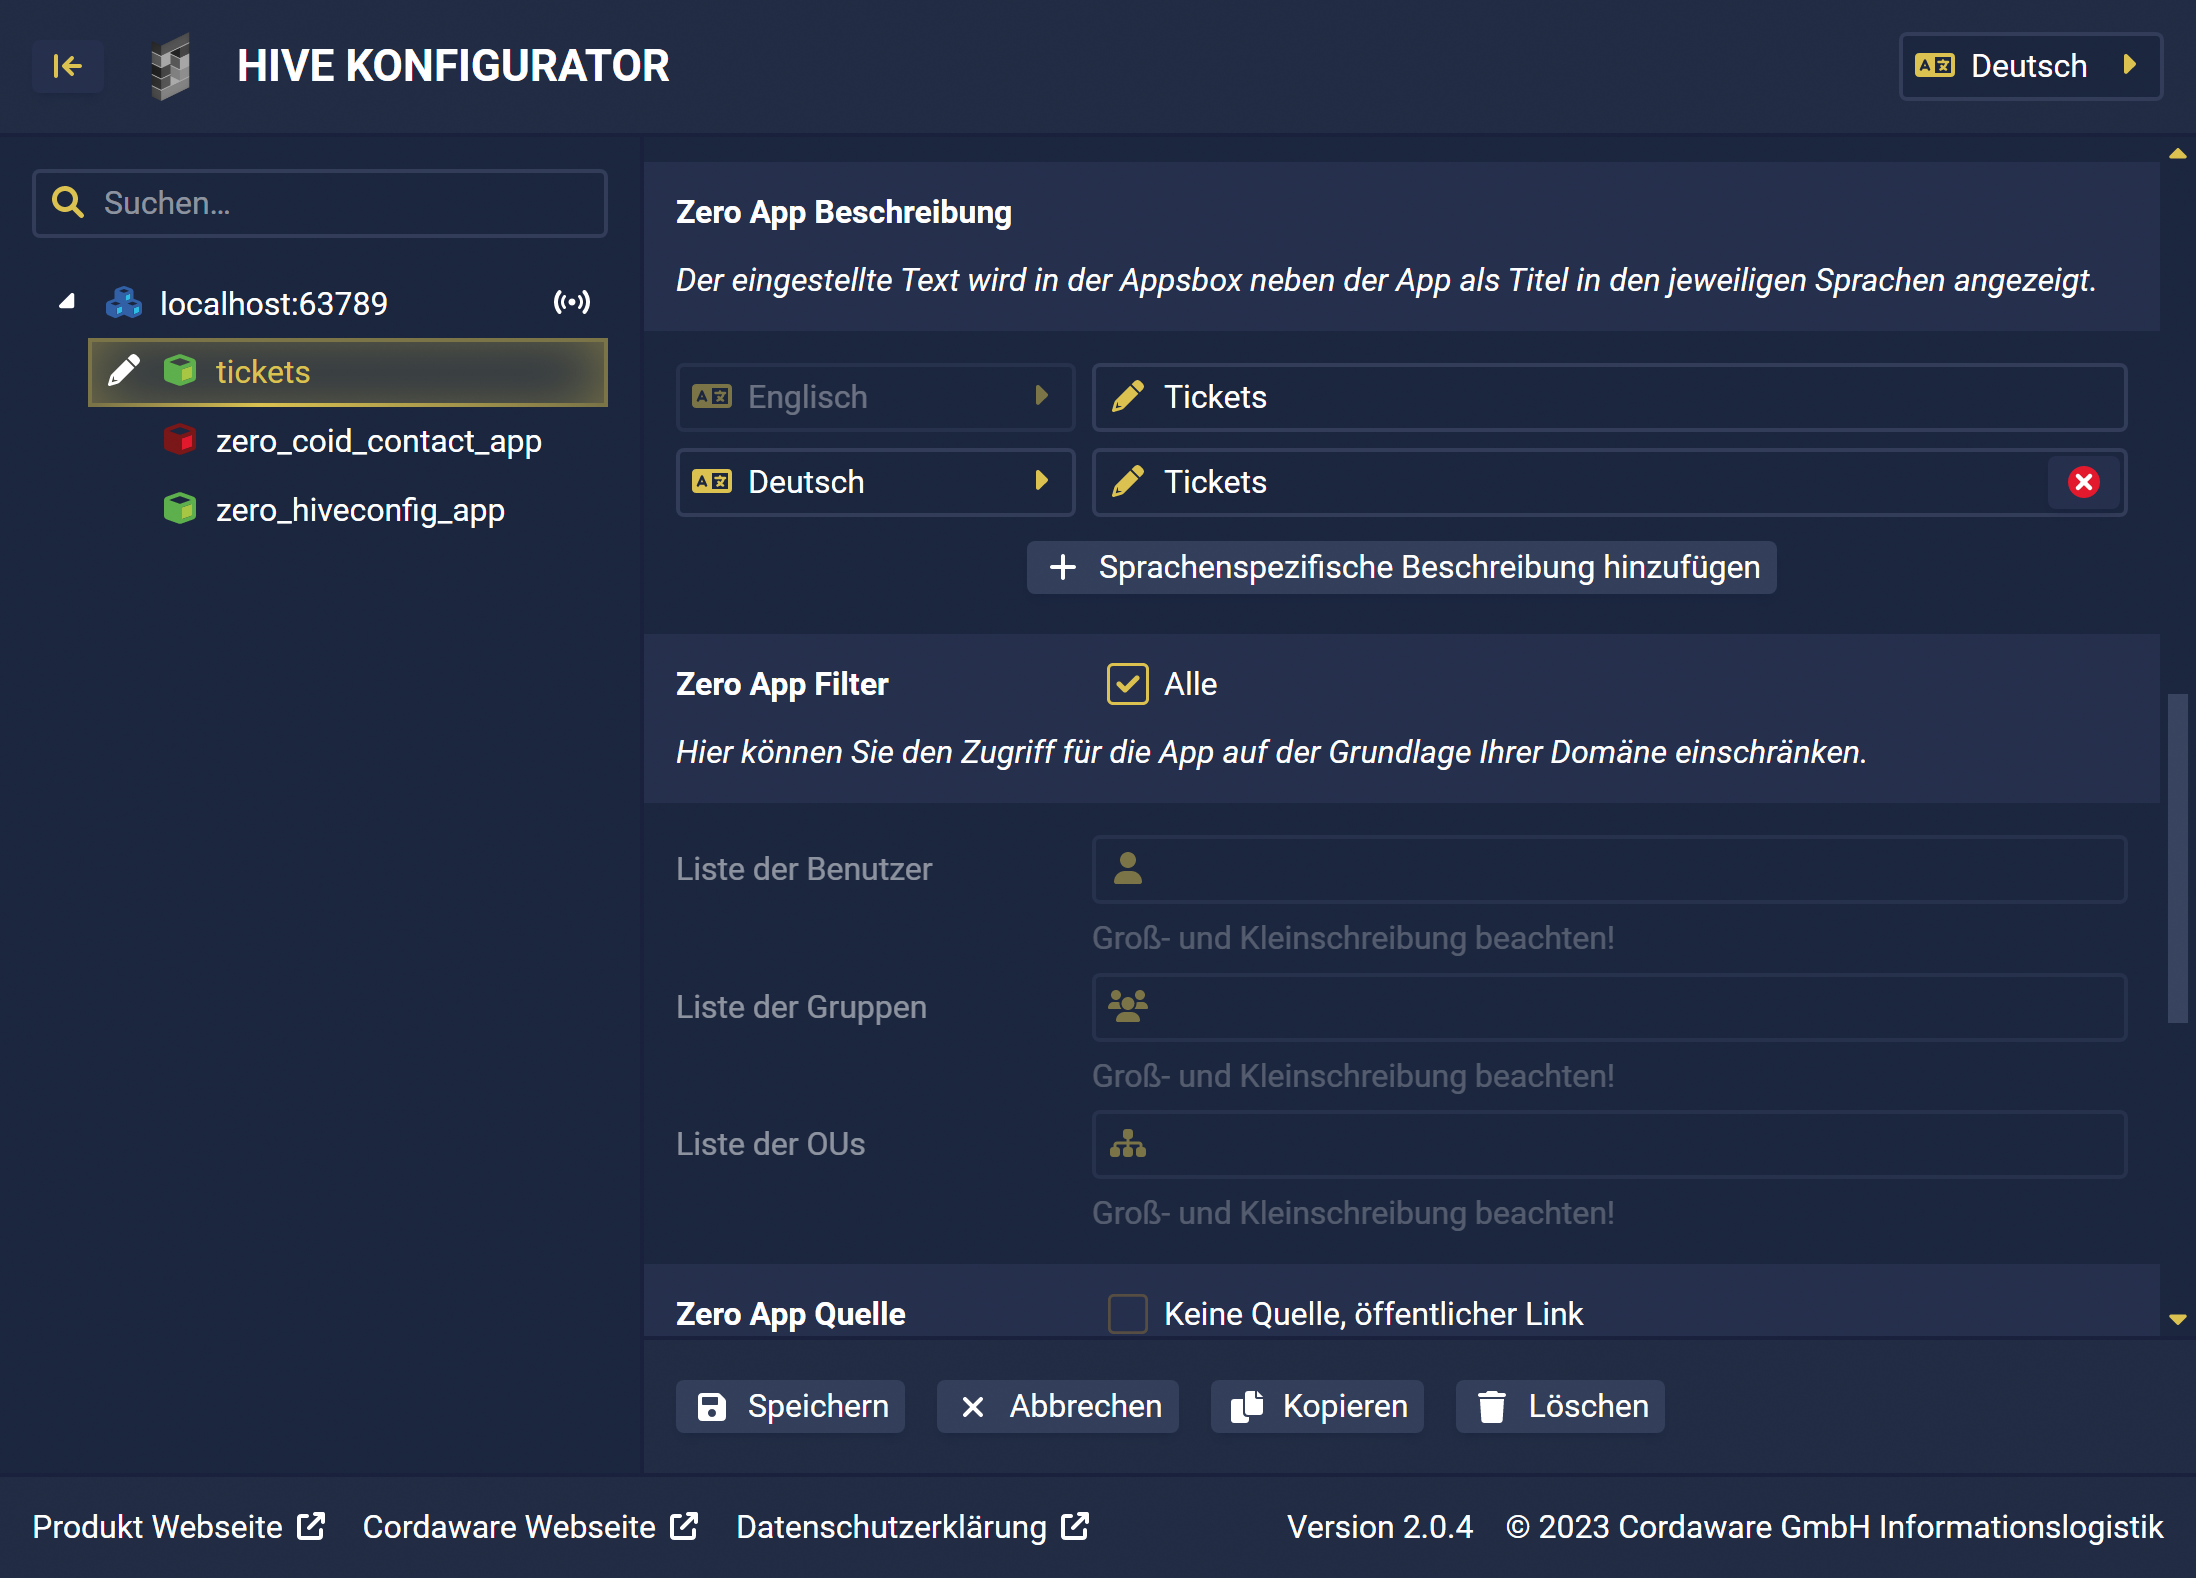Open the Deutsch language dropdown in header

click(2030, 66)
